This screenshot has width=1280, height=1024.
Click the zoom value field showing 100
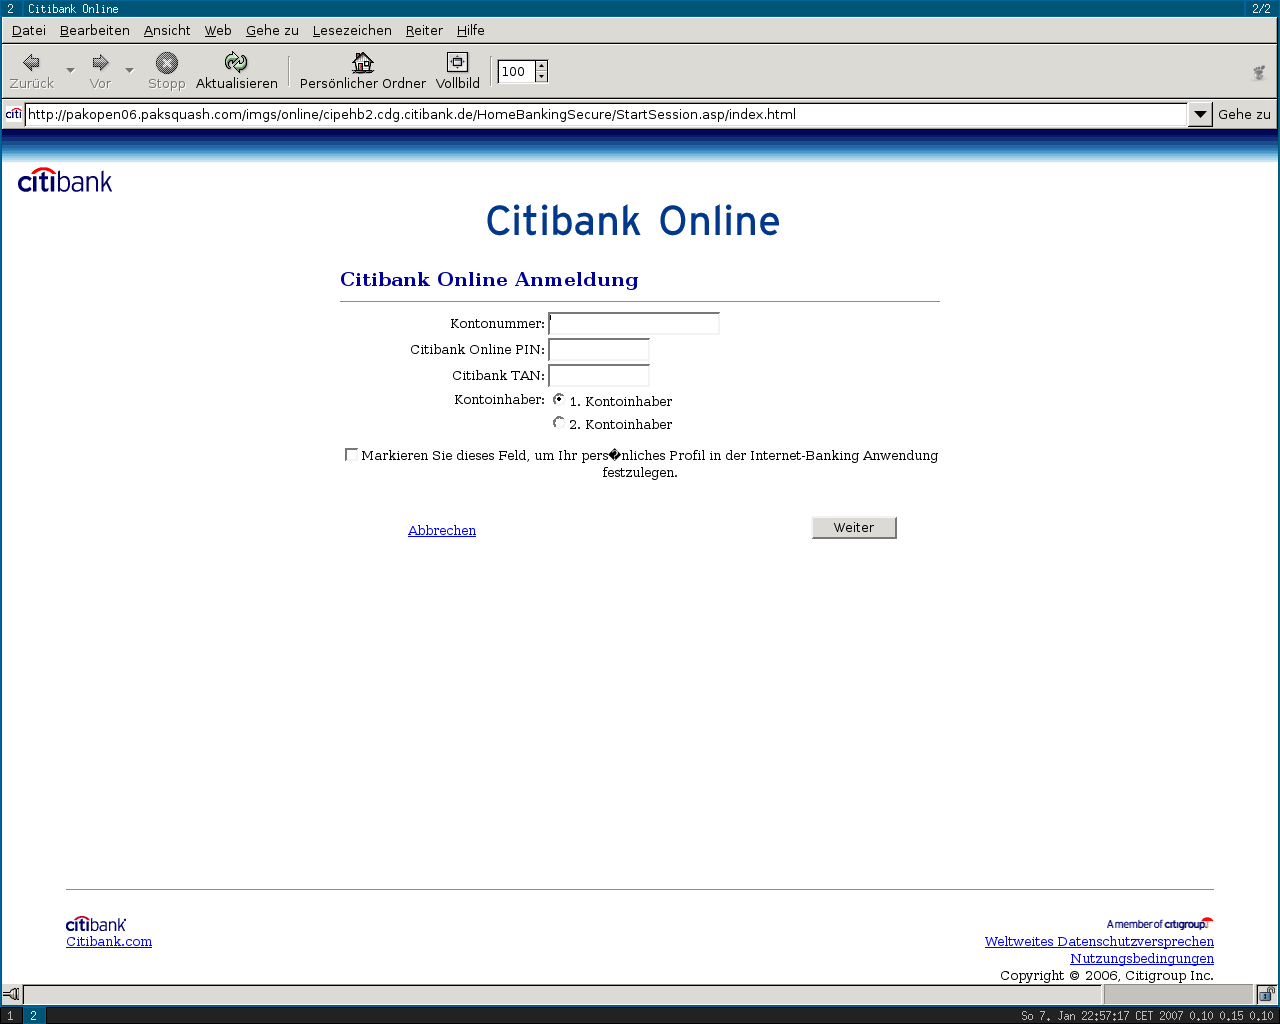tap(516, 71)
